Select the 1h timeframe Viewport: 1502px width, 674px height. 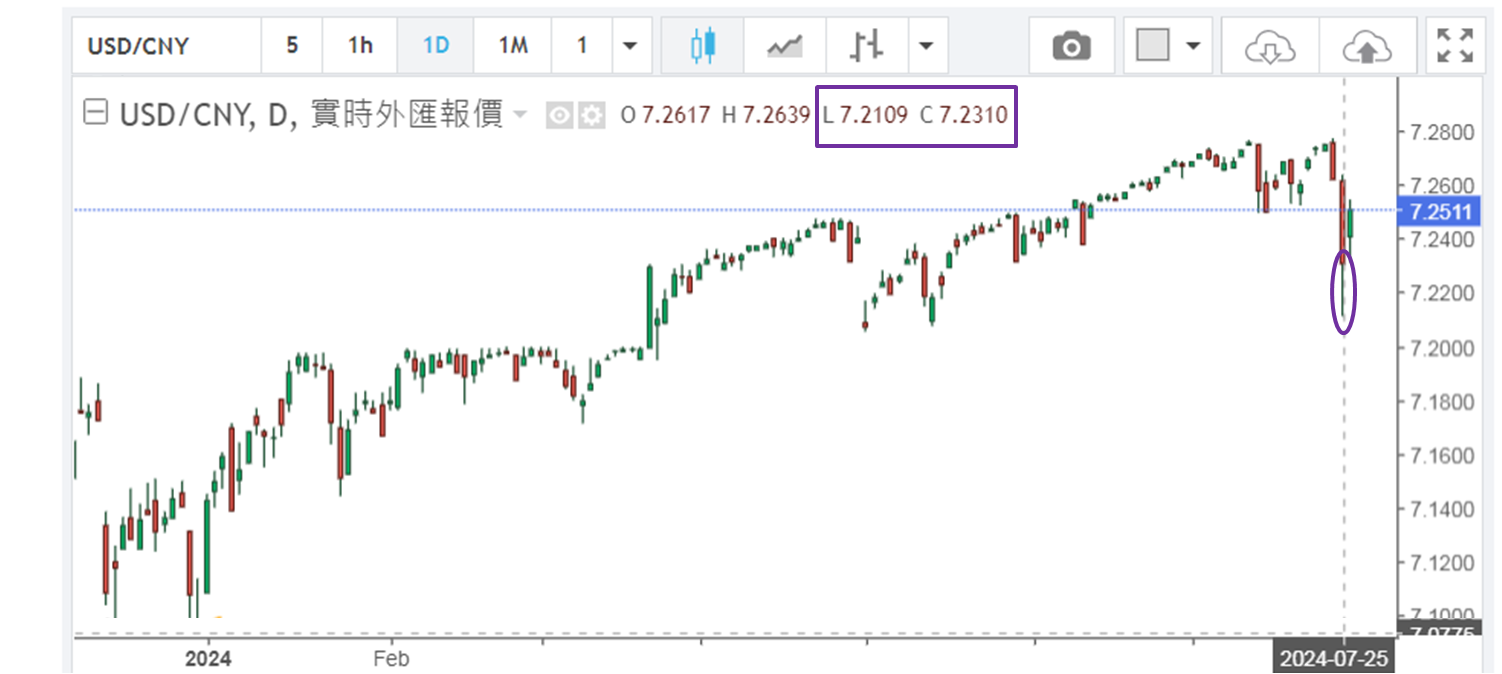coord(360,46)
